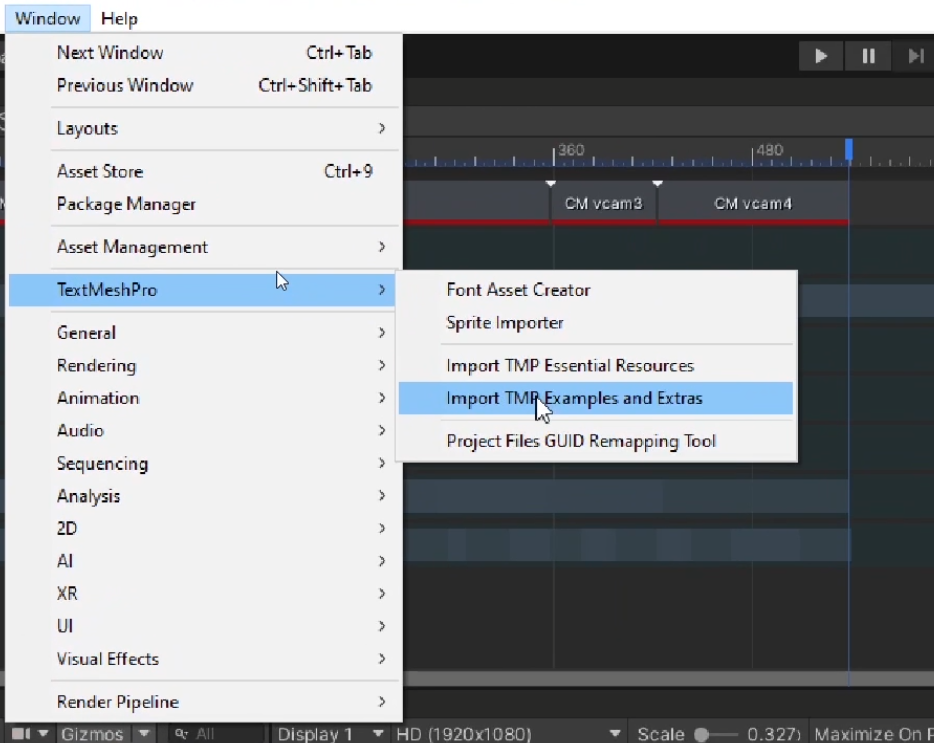
Task: Click the Pause button
Action: tap(868, 56)
